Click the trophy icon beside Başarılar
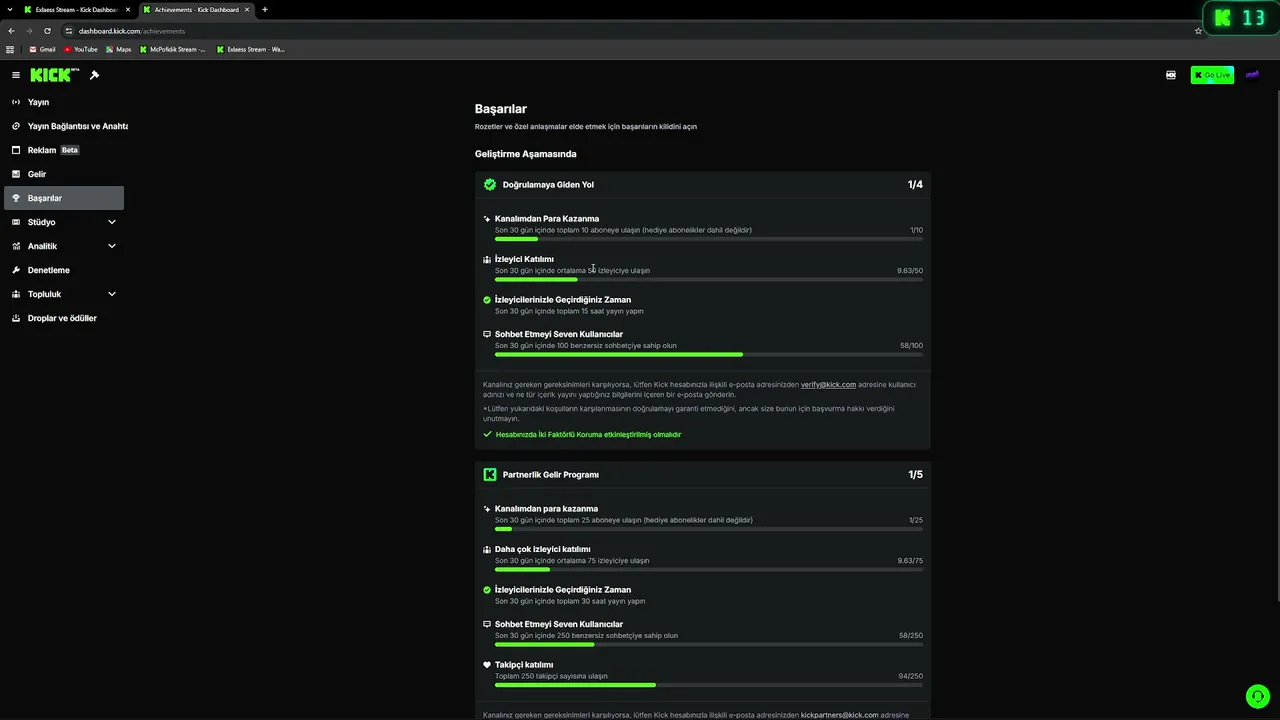The width and height of the screenshot is (1280, 720). [x=16, y=198]
